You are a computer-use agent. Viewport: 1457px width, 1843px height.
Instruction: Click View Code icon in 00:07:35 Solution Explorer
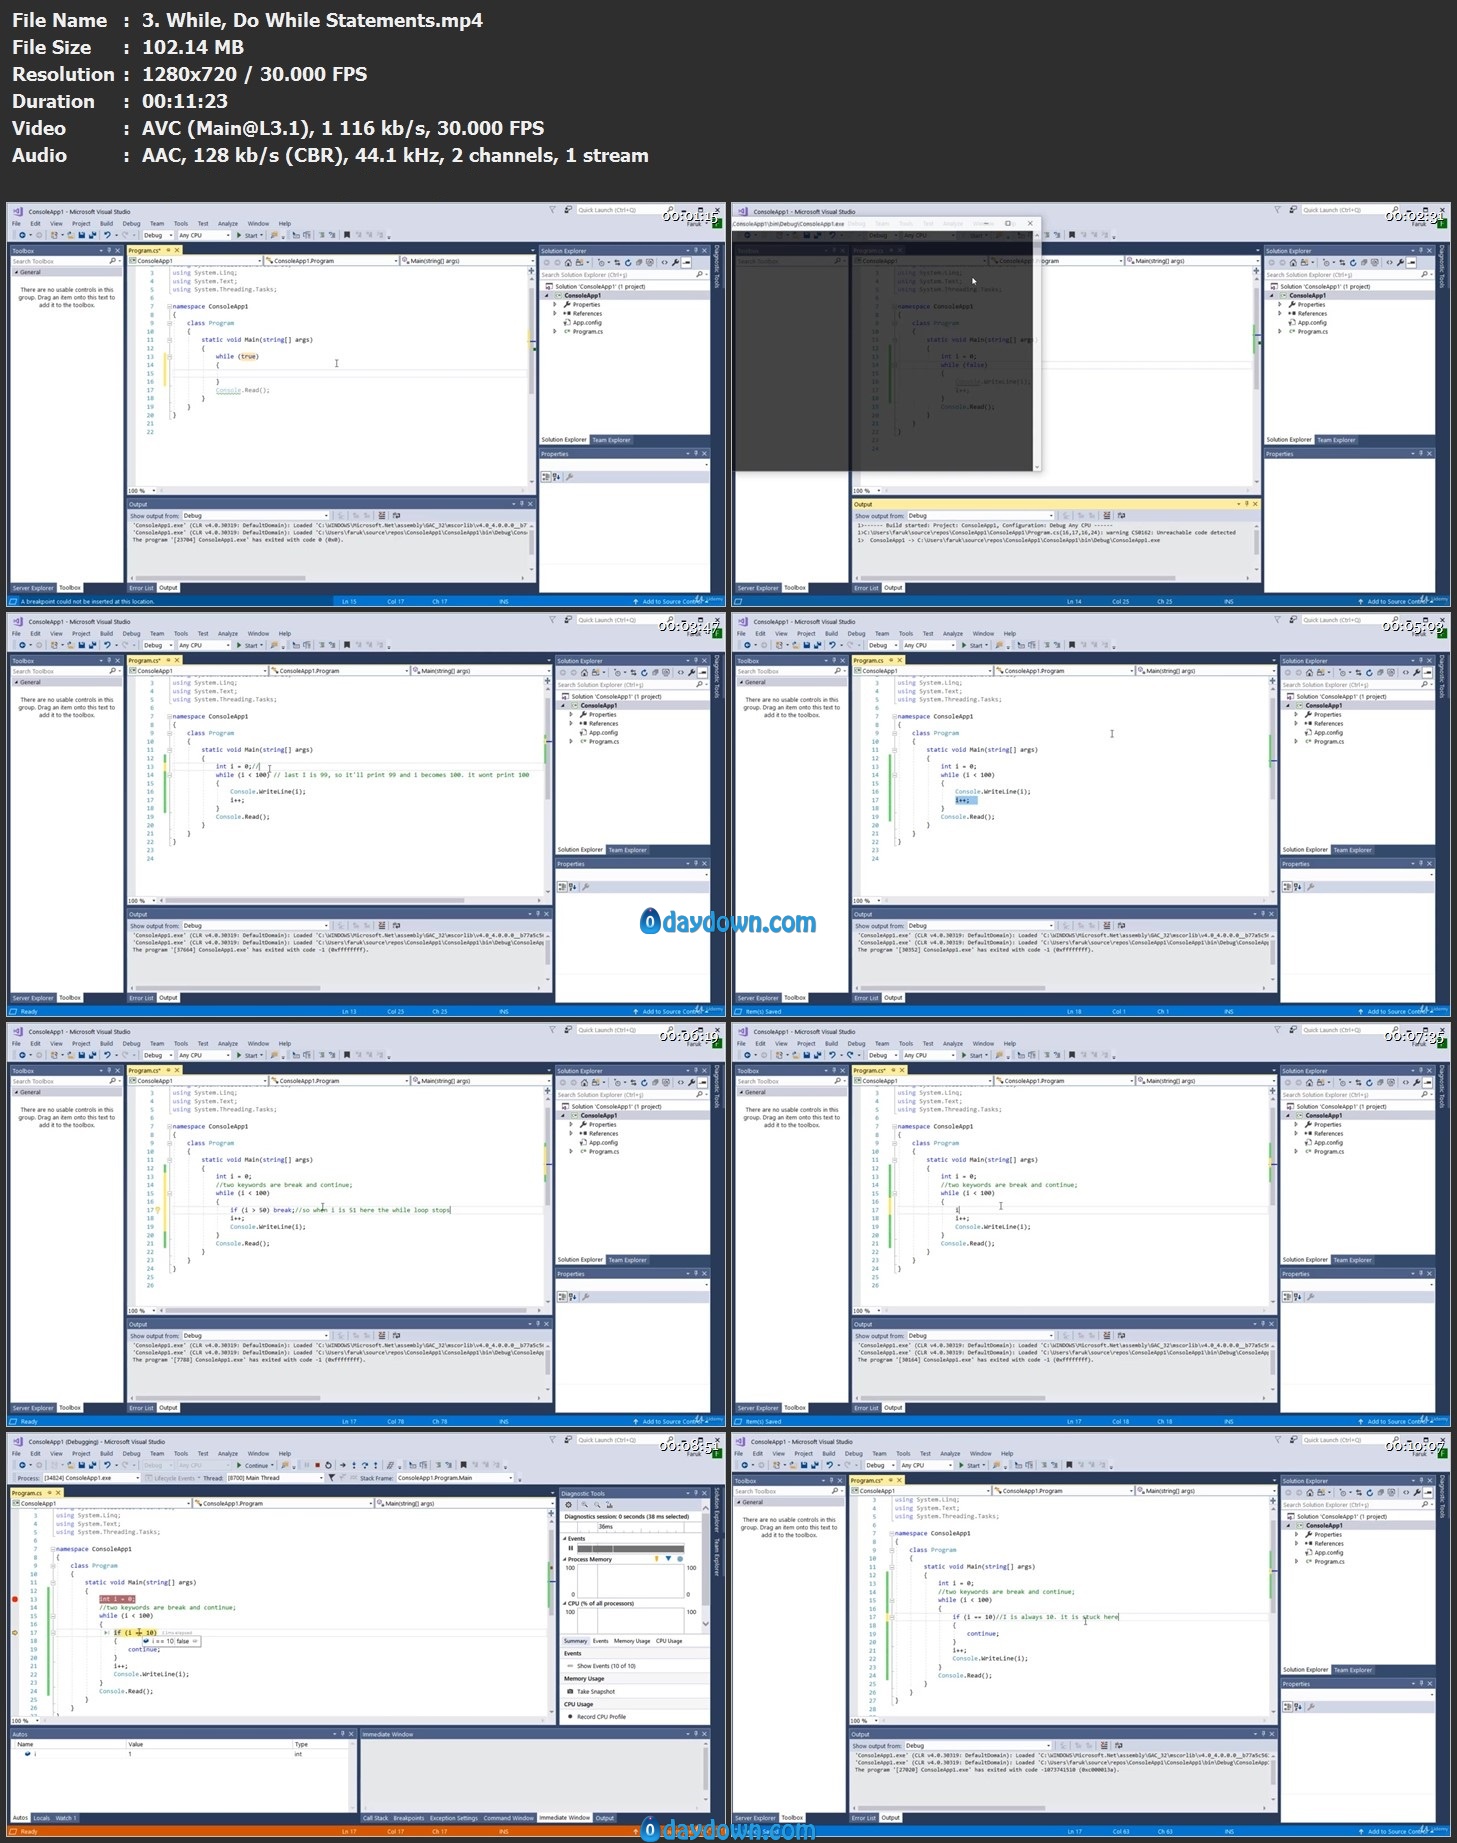pyautogui.click(x=1406, y=1082)
